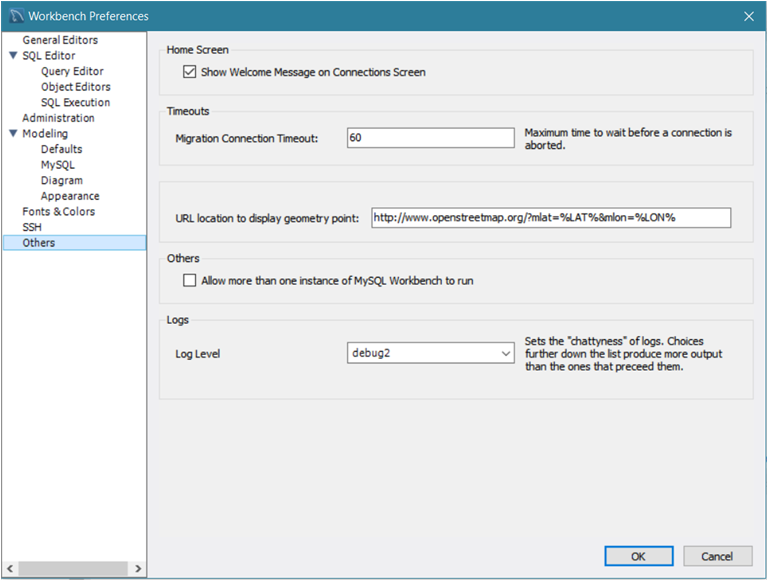Click the 'Log Level' label
Screen dimensions: 768x581
tap(198, 354)
